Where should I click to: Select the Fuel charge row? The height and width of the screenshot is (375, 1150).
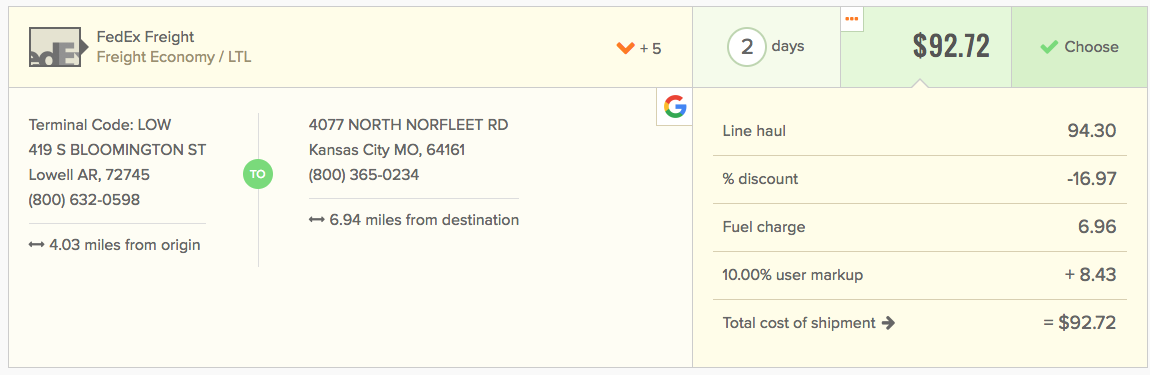click(920, 227)
